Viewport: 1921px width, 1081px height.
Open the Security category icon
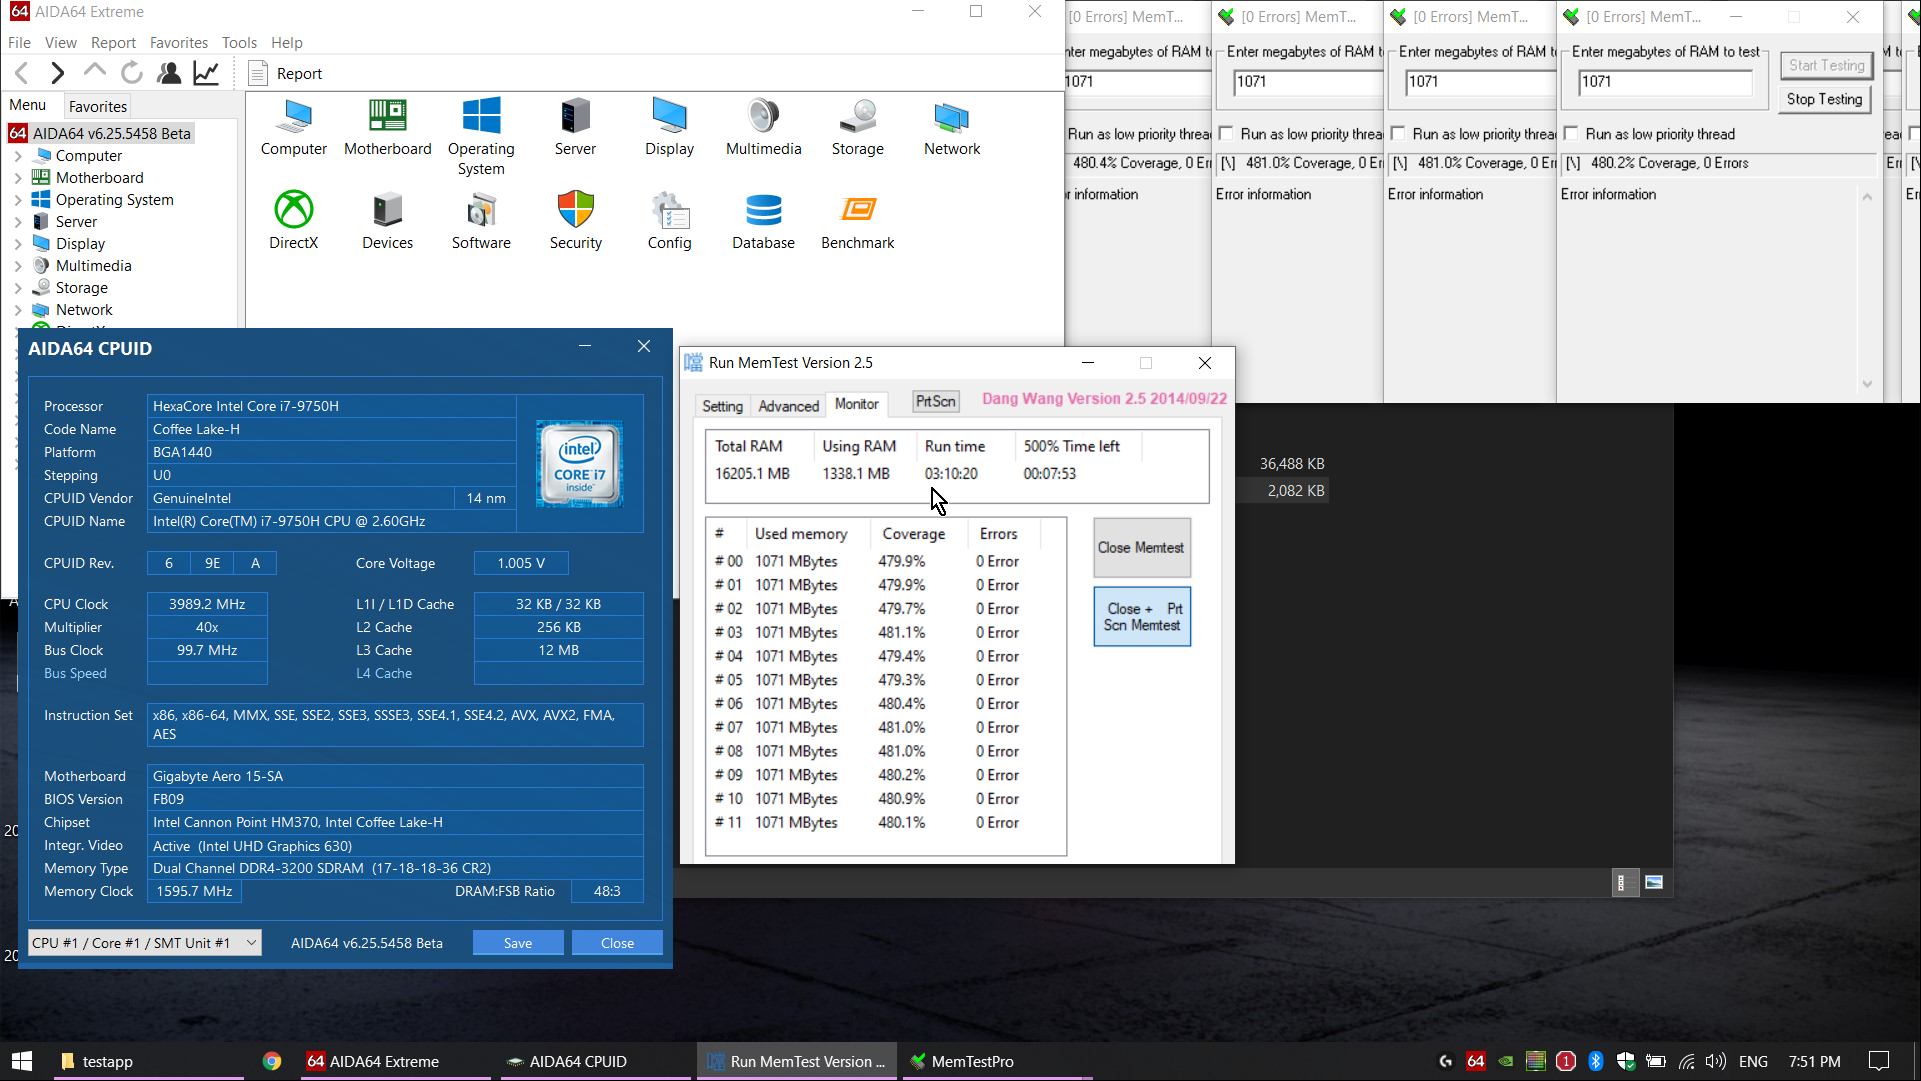[x=575, y=221]
